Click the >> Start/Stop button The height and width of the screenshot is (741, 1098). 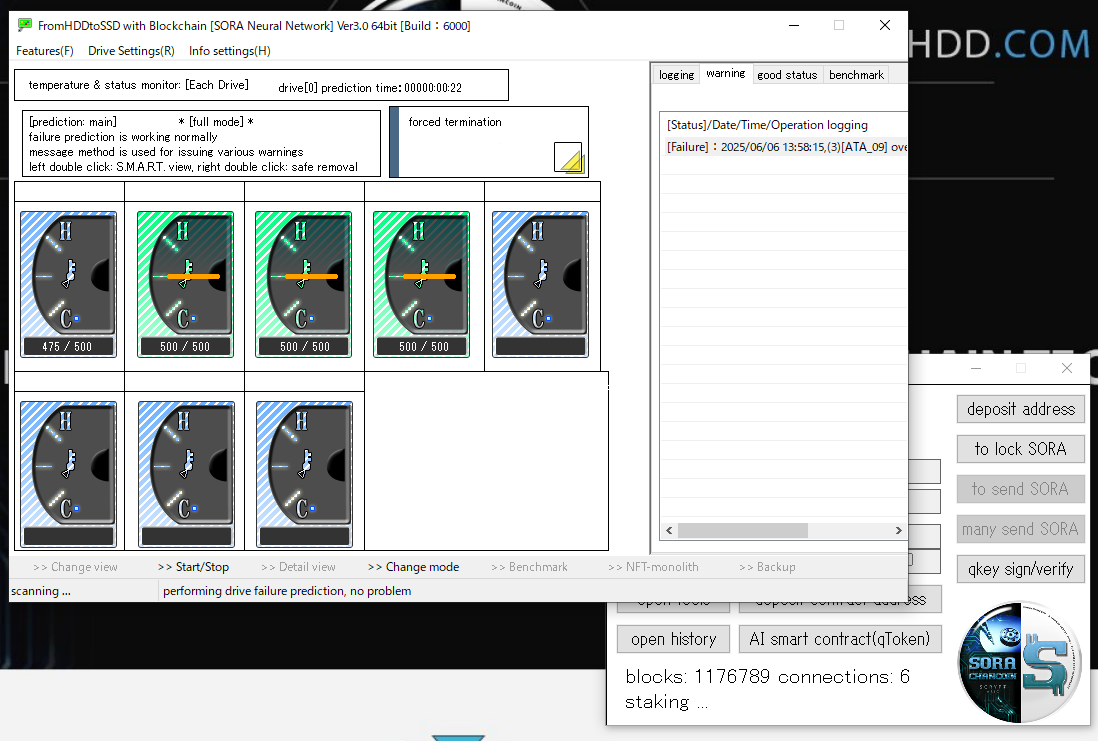pyautogui.click(x=193, y=567)
